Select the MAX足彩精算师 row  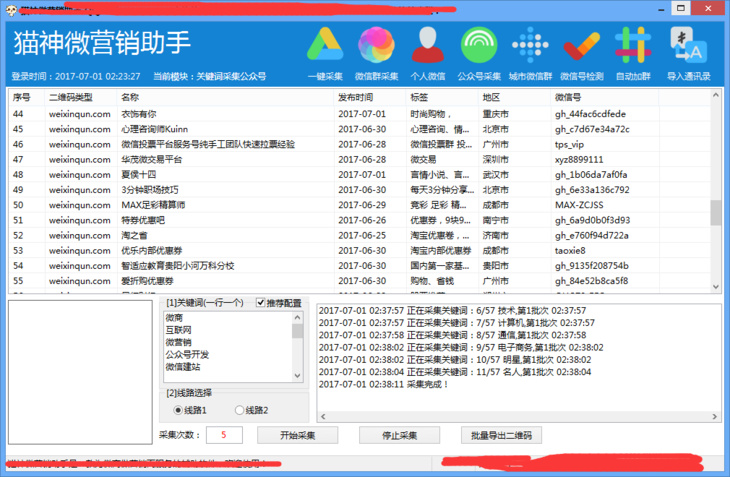(x=359, y=205)
